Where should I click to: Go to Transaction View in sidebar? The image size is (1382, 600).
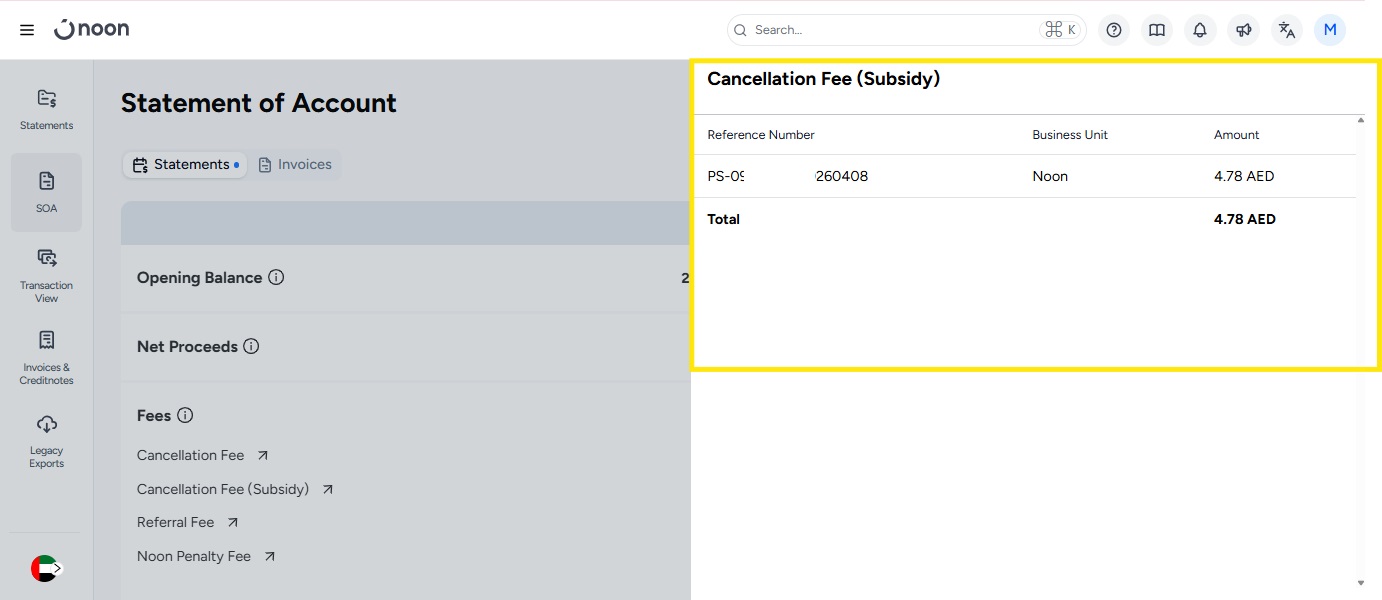(46, 275)
